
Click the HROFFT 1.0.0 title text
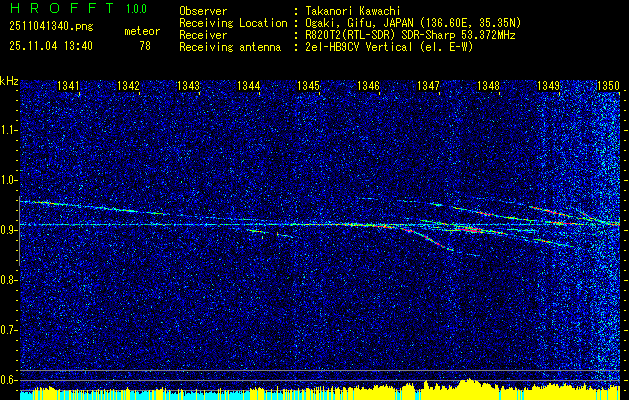(x=78, y=8)
